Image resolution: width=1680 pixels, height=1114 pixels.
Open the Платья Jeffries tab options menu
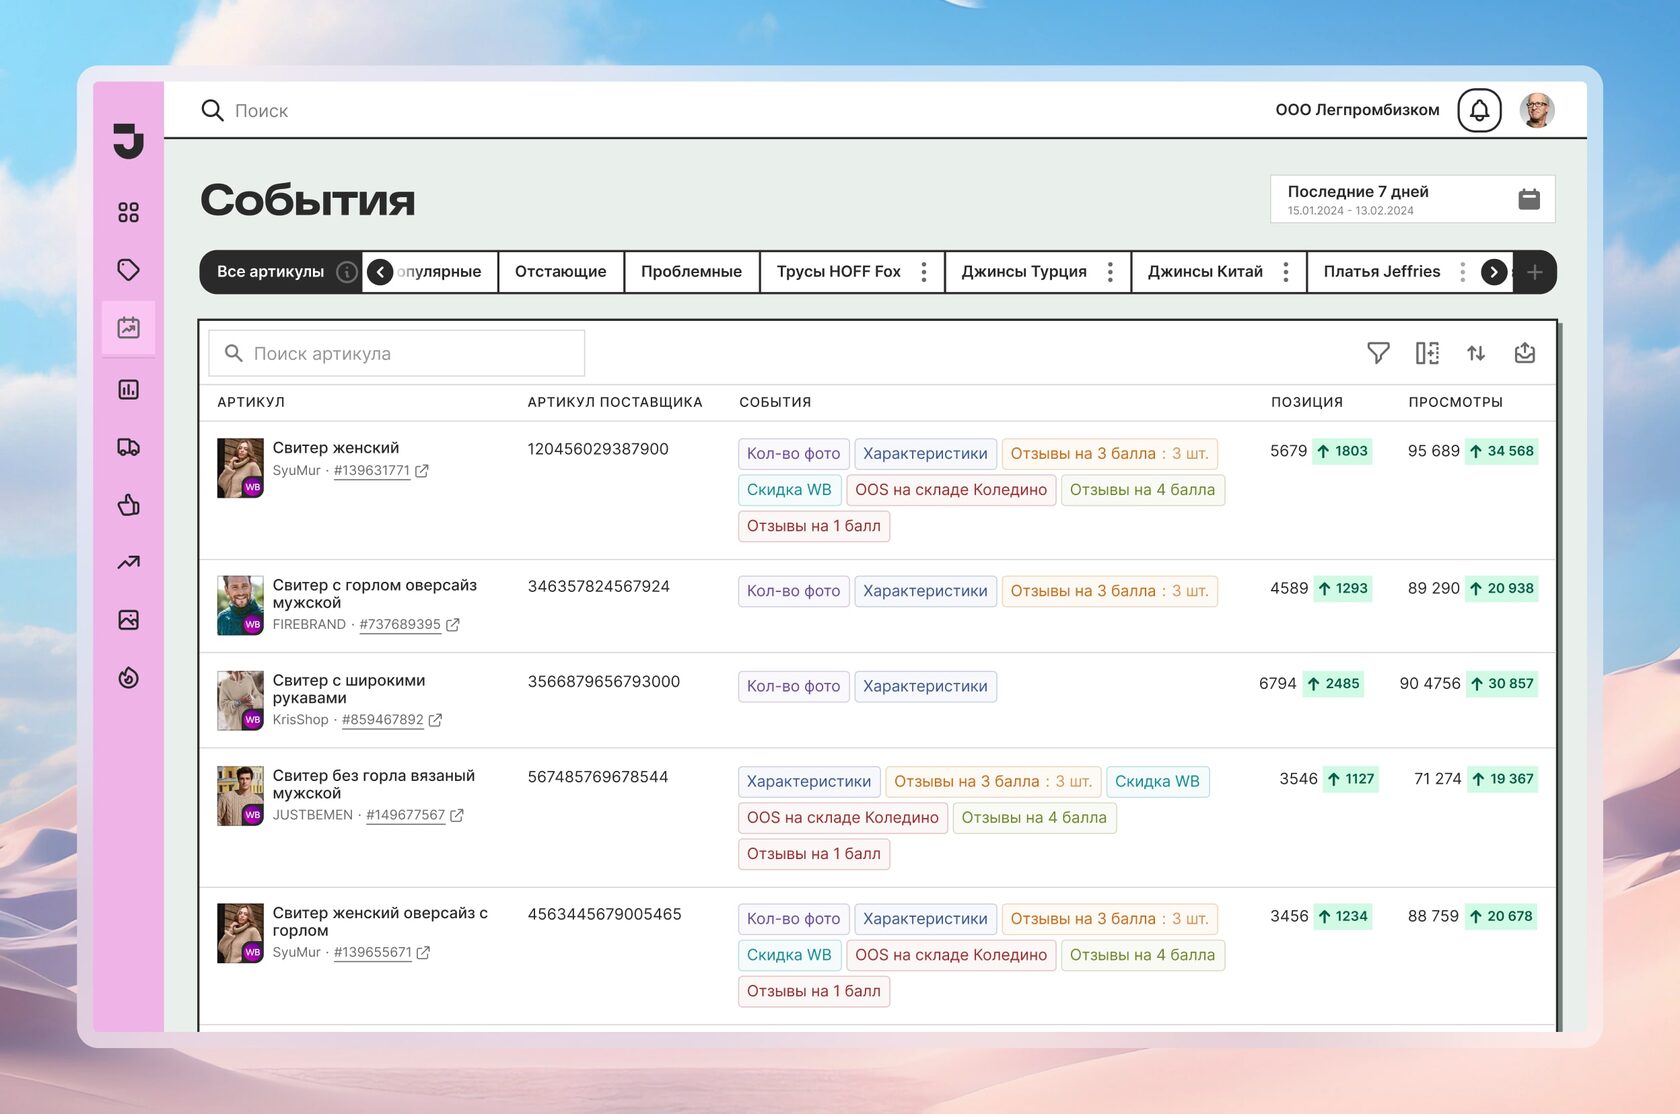[1462, 272]
